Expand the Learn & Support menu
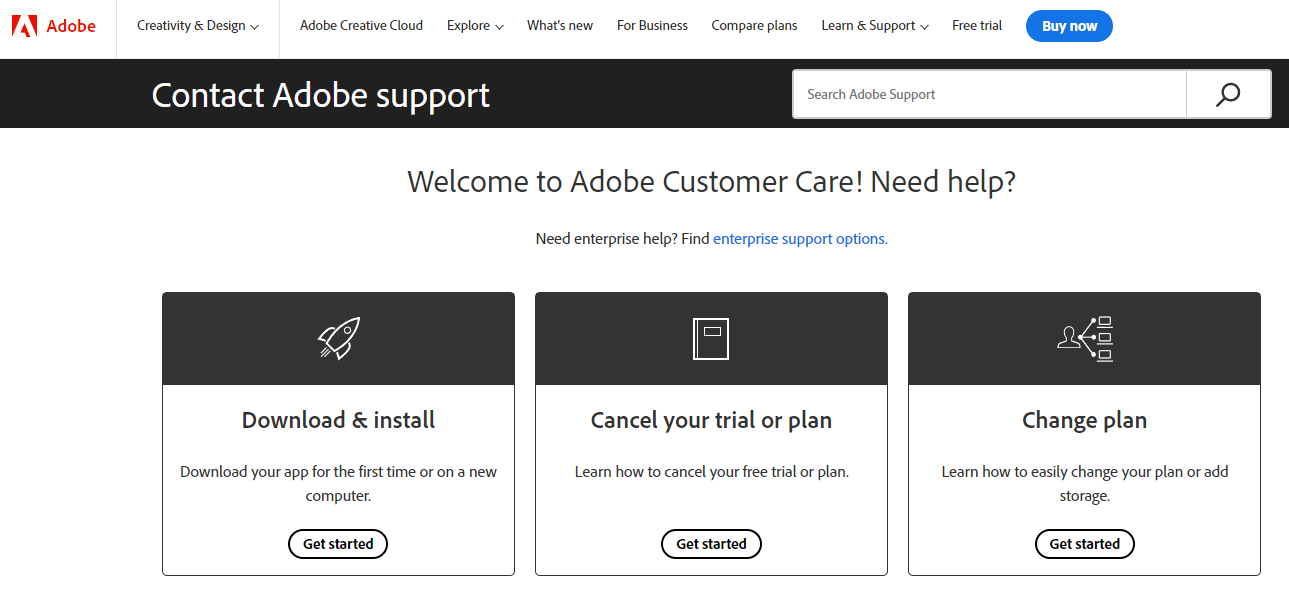 click(x=874, y=25)
